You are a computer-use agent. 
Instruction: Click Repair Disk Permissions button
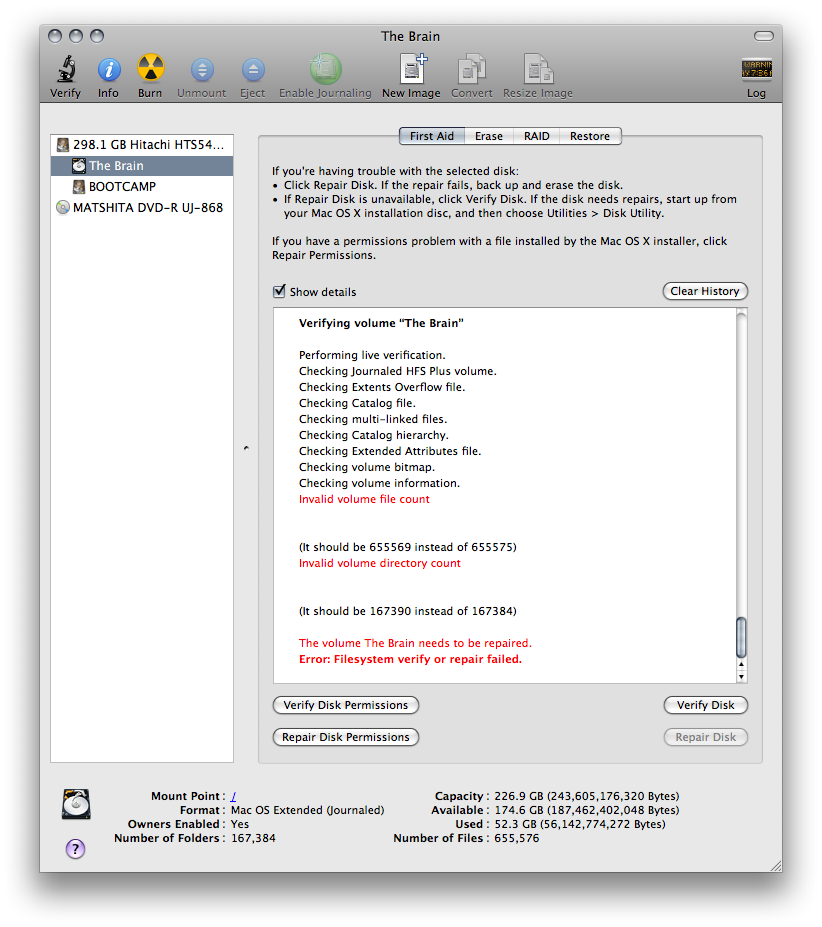tap(345, 737)
